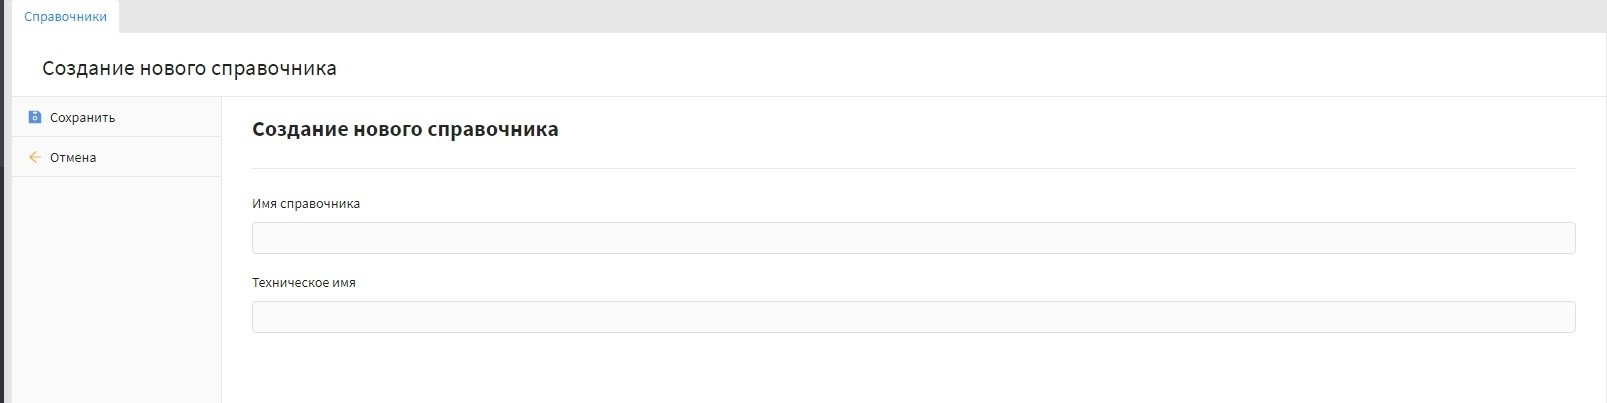The height and width of the screenshot is (403, 1607).
Task: Click the top page title Создание нового справочника
Action: pos(189,68)
